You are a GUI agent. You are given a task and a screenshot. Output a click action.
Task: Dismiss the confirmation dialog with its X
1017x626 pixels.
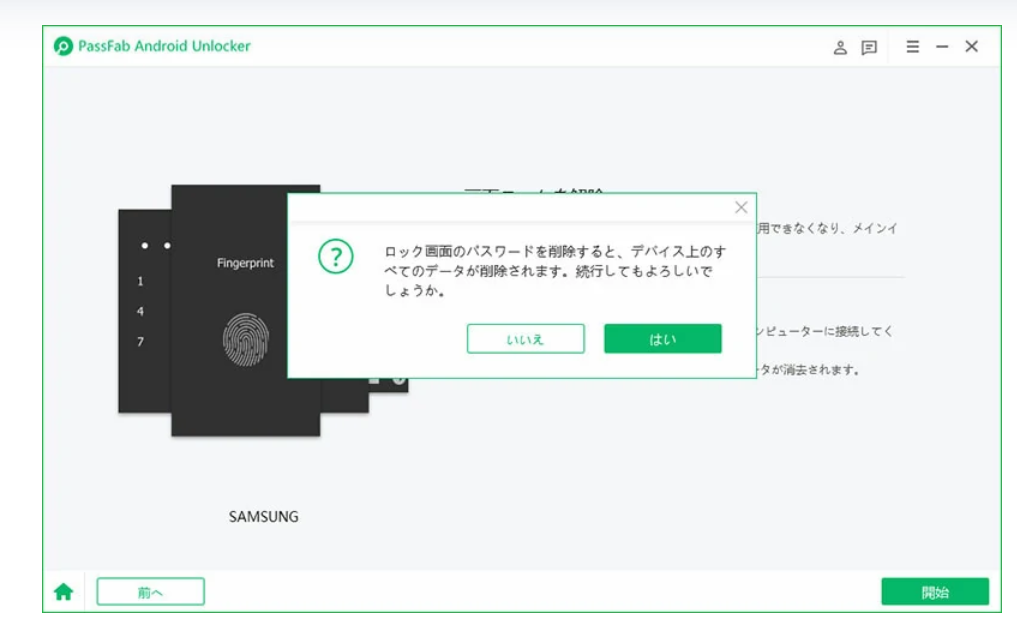coord(741,207)
